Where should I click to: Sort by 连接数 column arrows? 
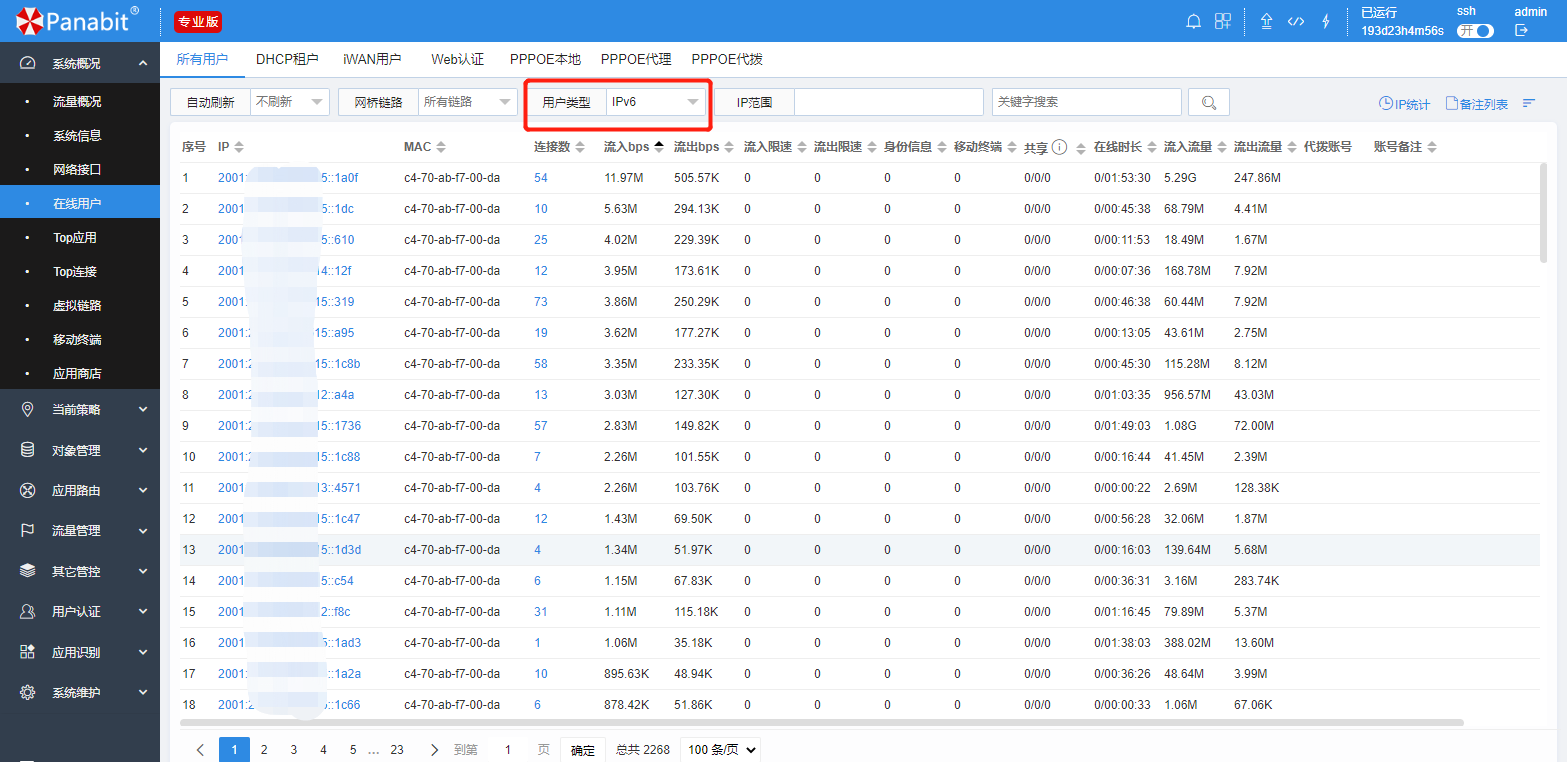[x=579, y=147]
